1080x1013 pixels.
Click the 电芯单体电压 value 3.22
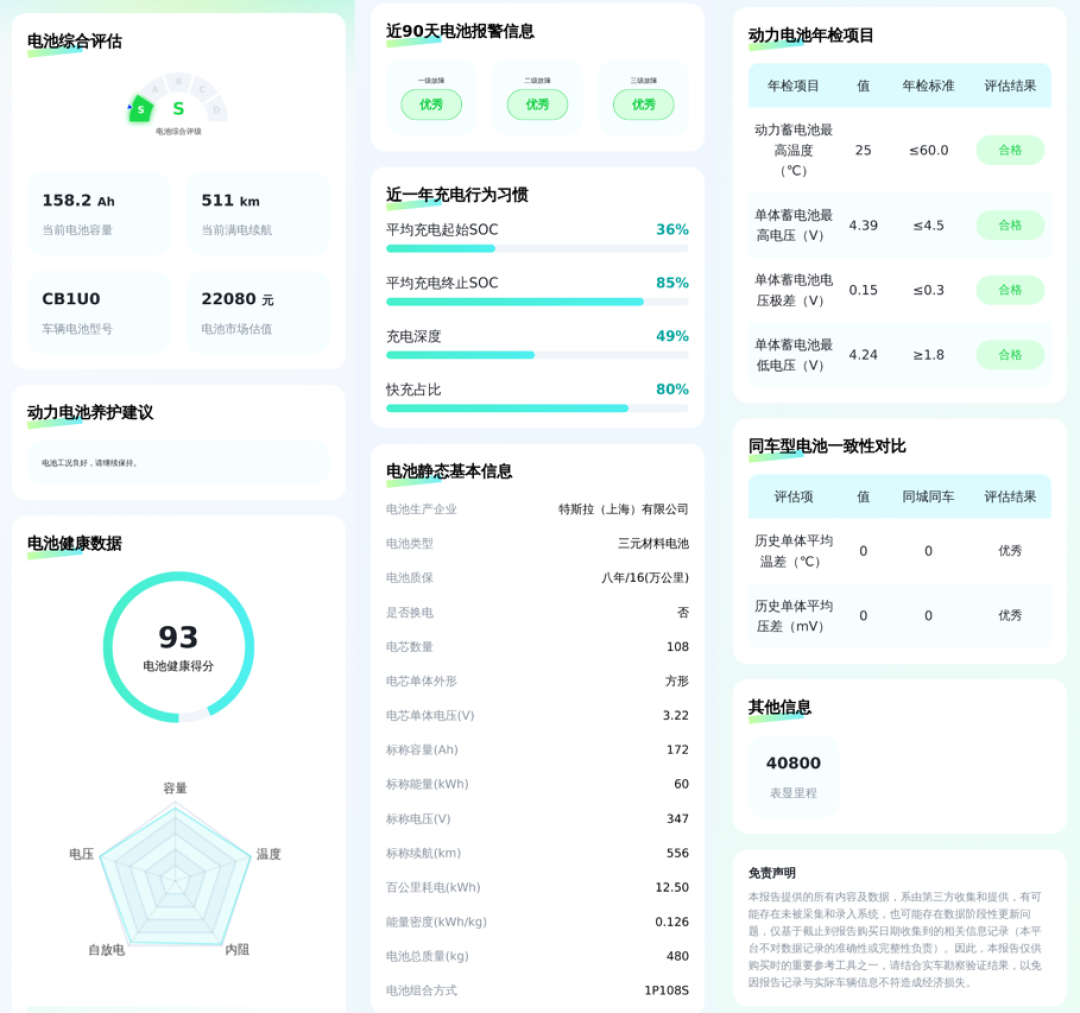click(675, 716)
